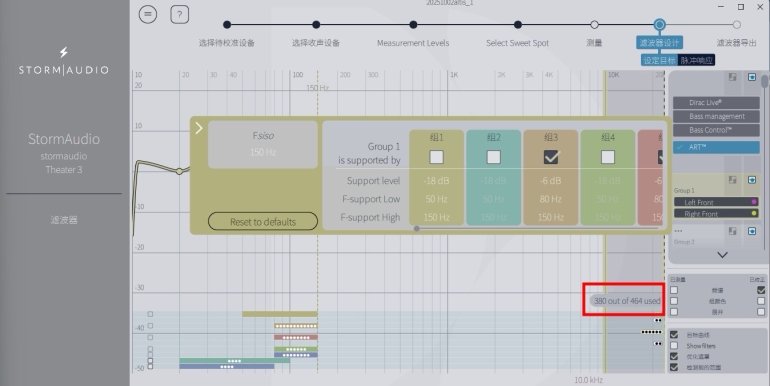Click 380 out of 464 used label
This screenshot has width=770, height=386.
point(627,301)
